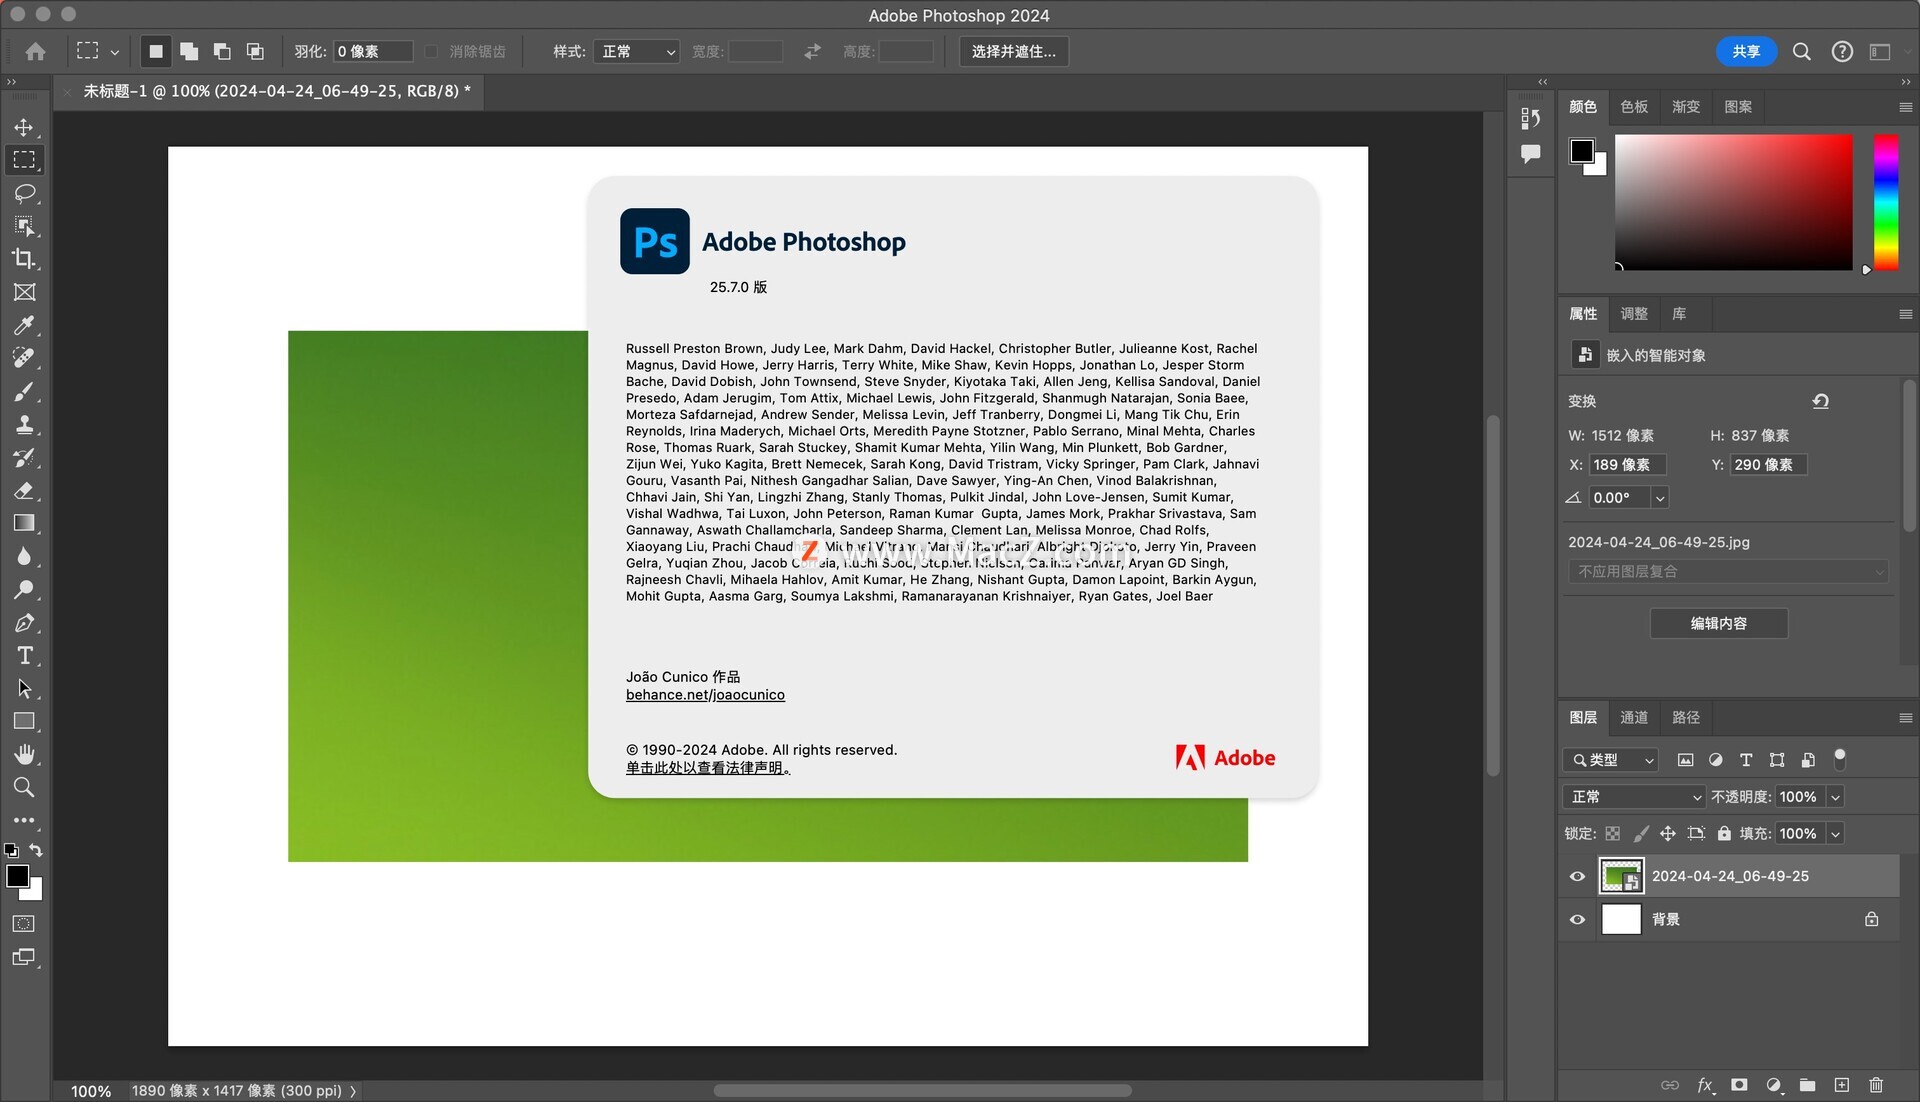
Task: Switch to the 路径 tab
Action: [x=1686, y=718]
